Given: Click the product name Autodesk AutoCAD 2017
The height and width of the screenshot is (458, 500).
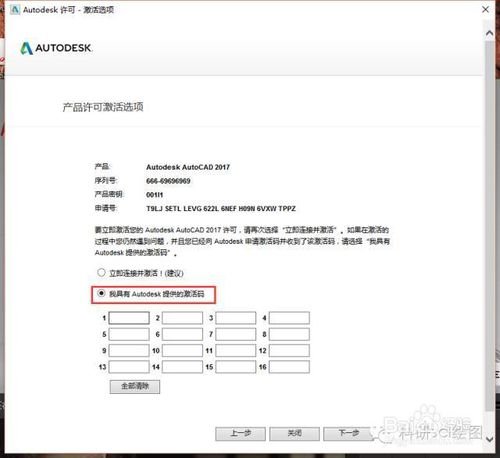Looking at the screenshot, I should (x=188, y=167).
